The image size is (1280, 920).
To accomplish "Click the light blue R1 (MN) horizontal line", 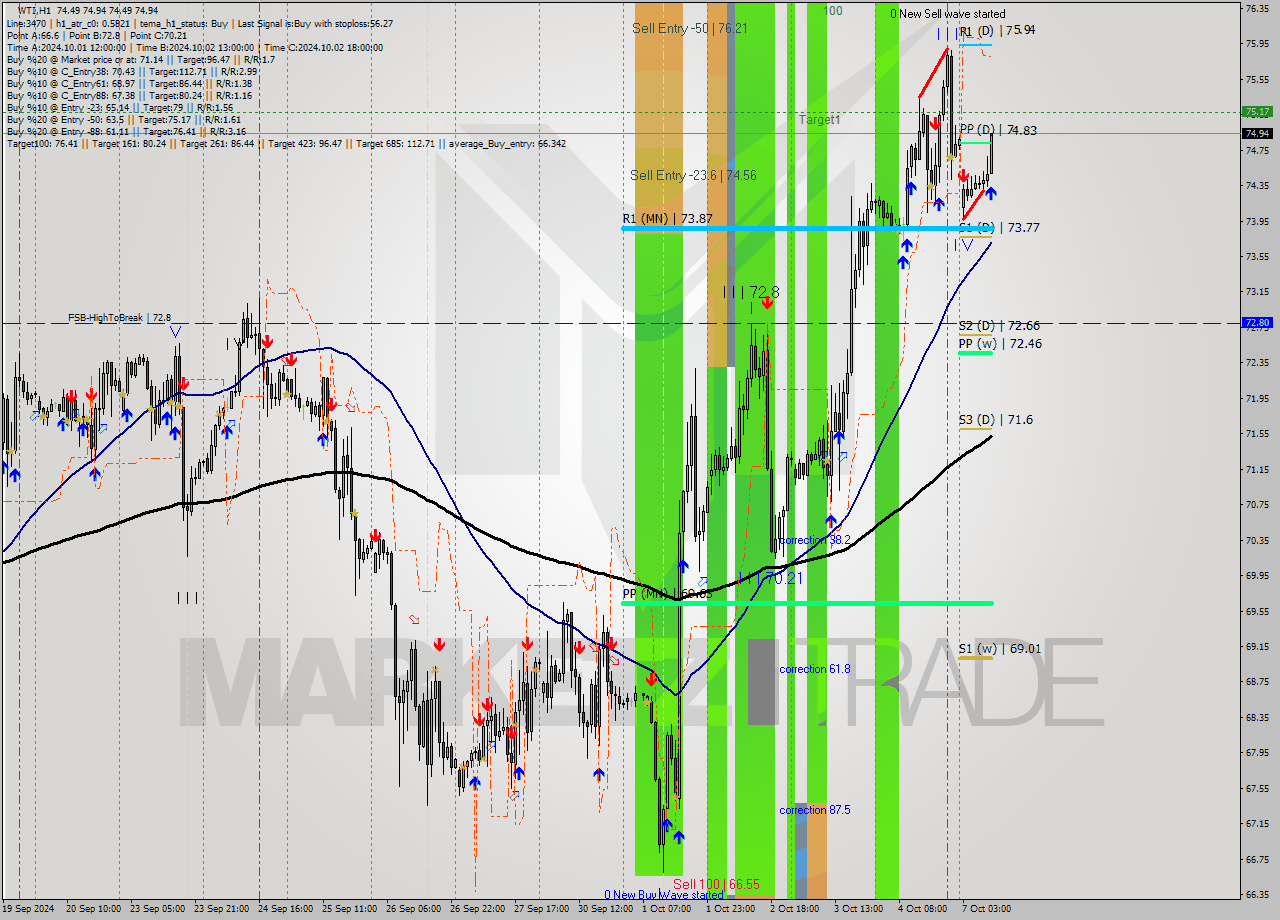I will (x=806, y=228).
